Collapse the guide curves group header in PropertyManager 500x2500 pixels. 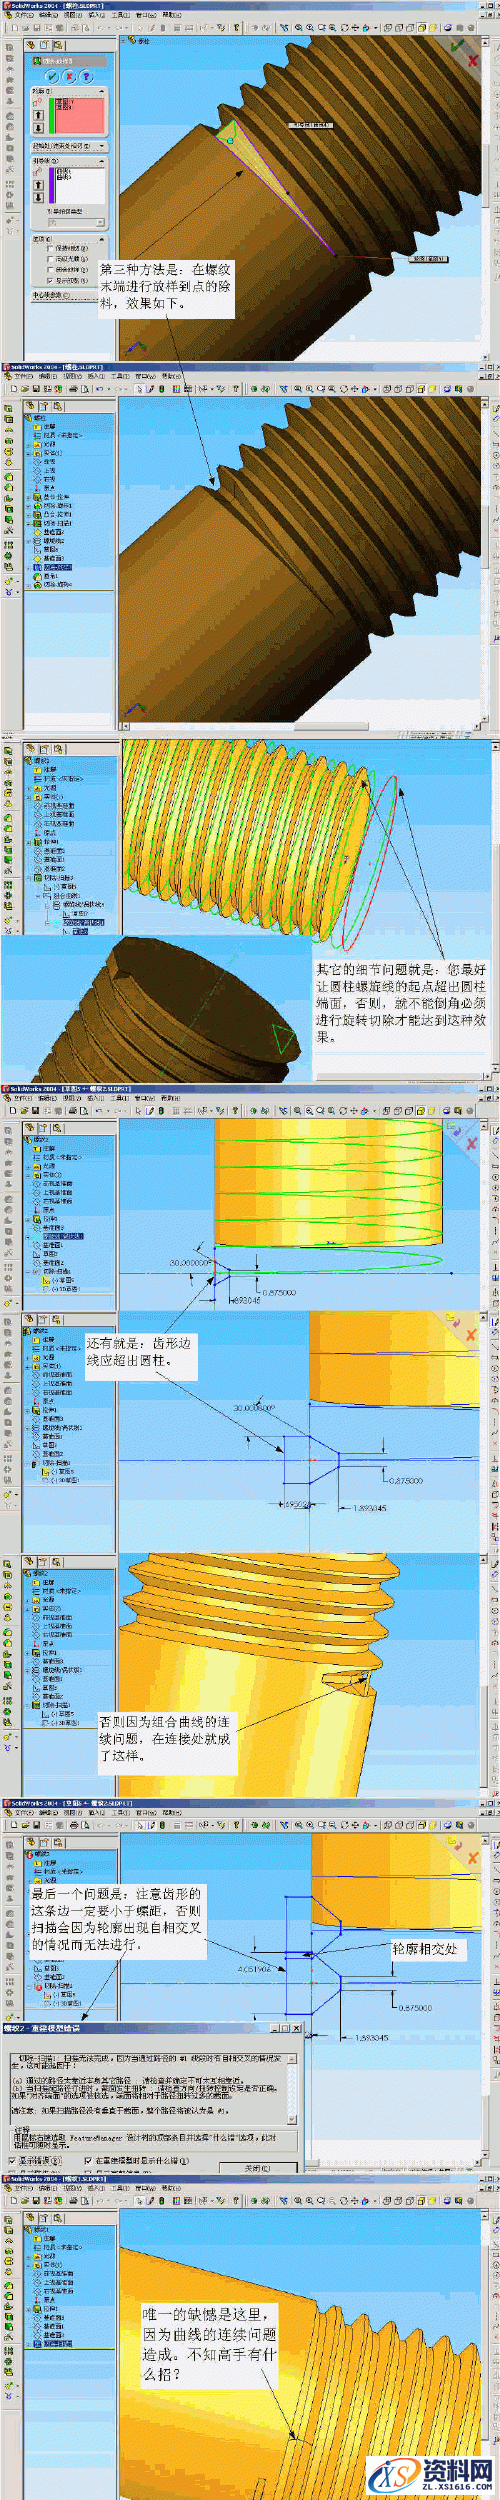[68, 161]
